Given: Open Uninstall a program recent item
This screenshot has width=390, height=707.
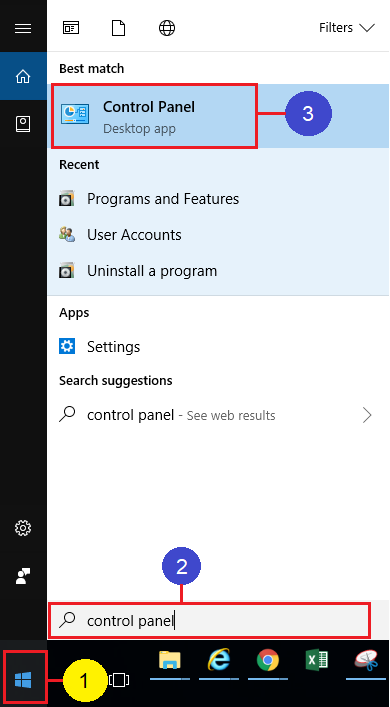Looking at the screenshot, I should click(218, 271).
